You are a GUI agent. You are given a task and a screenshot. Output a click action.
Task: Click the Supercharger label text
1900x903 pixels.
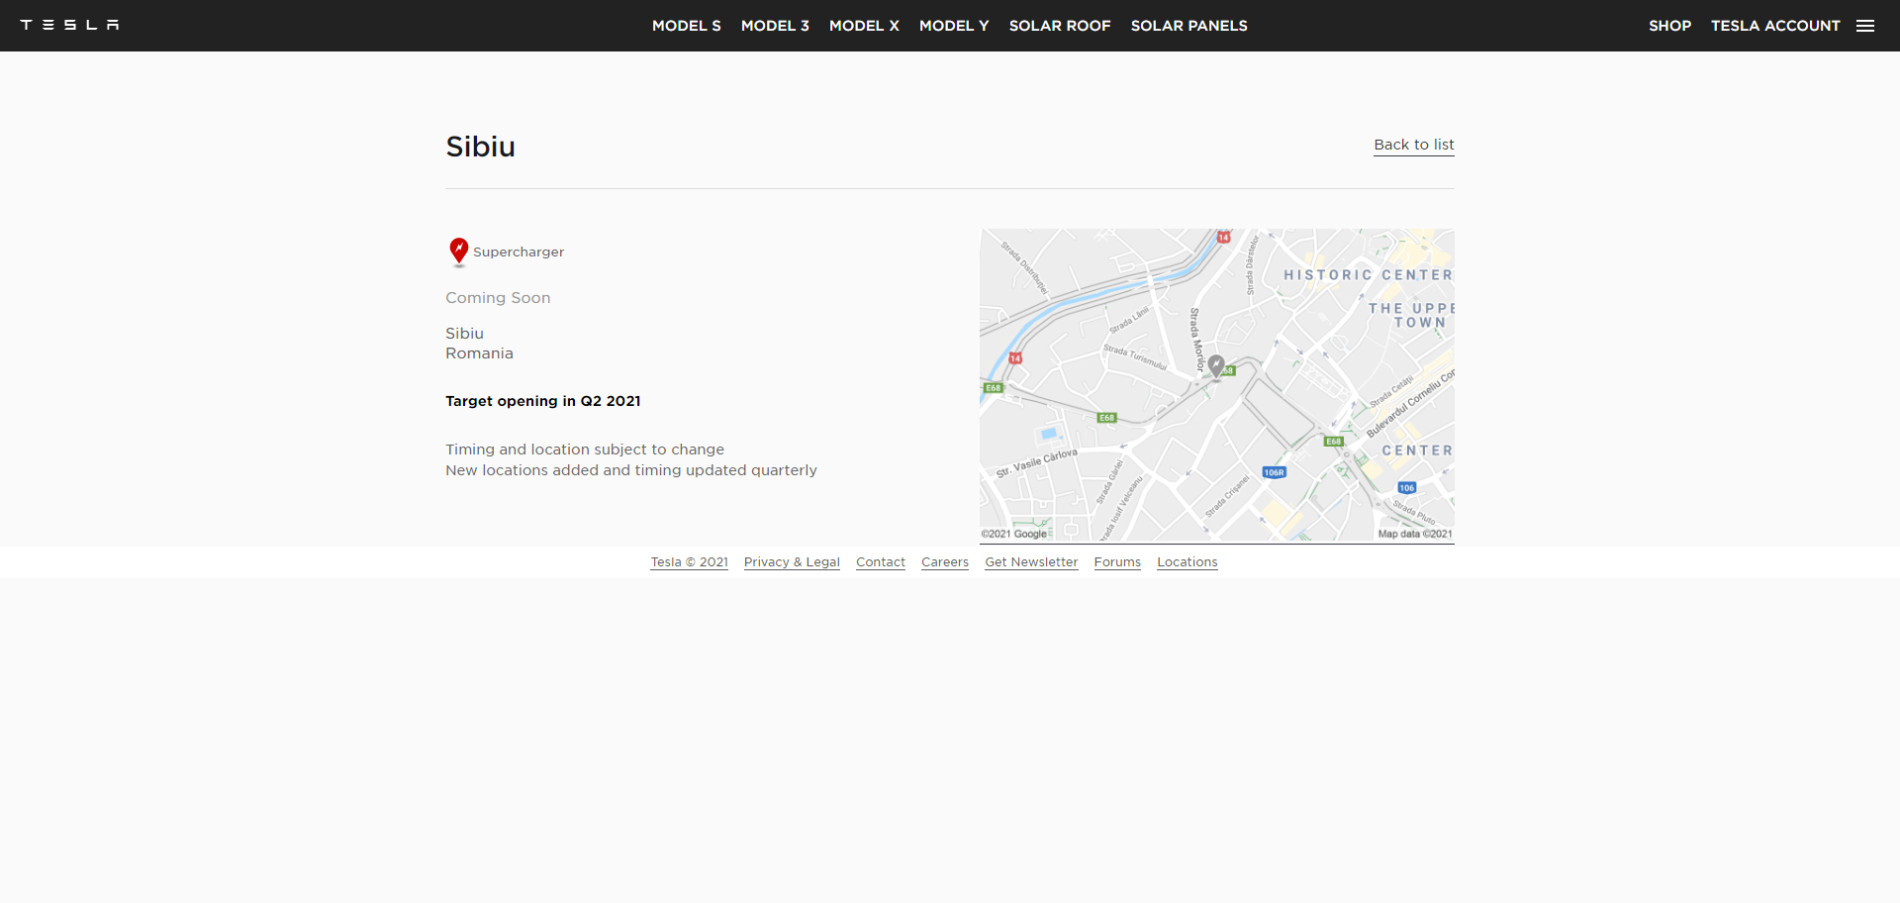point(518,252)
